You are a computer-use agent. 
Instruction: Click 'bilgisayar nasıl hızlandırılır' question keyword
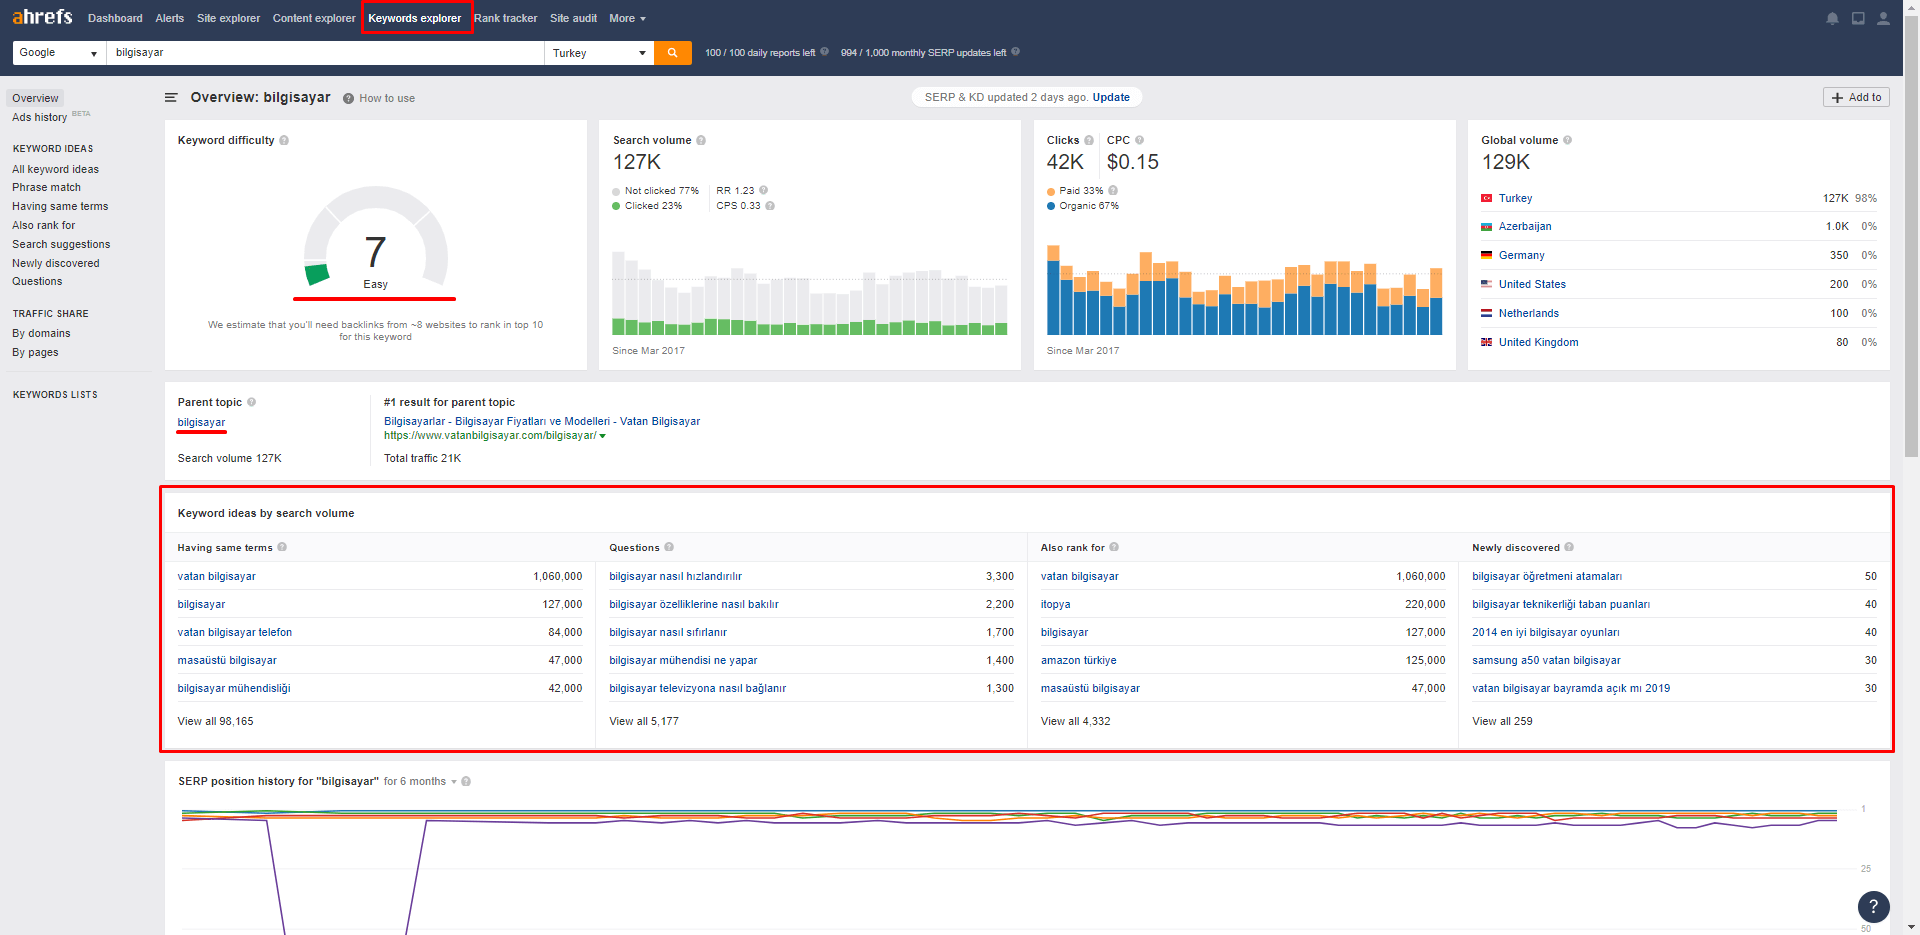[x=675, y=576]
